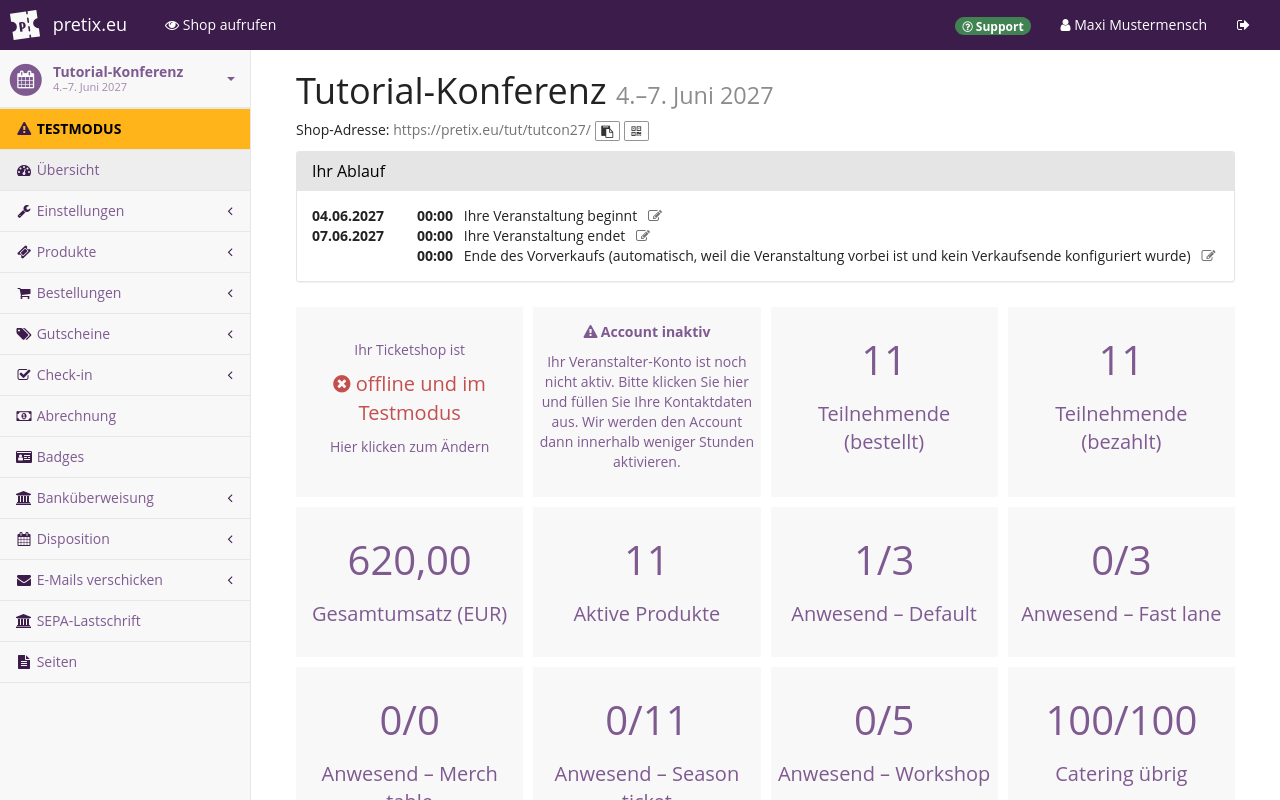Open the Abrechnung page
1280x800 pixels.
[x=125, y=416]
